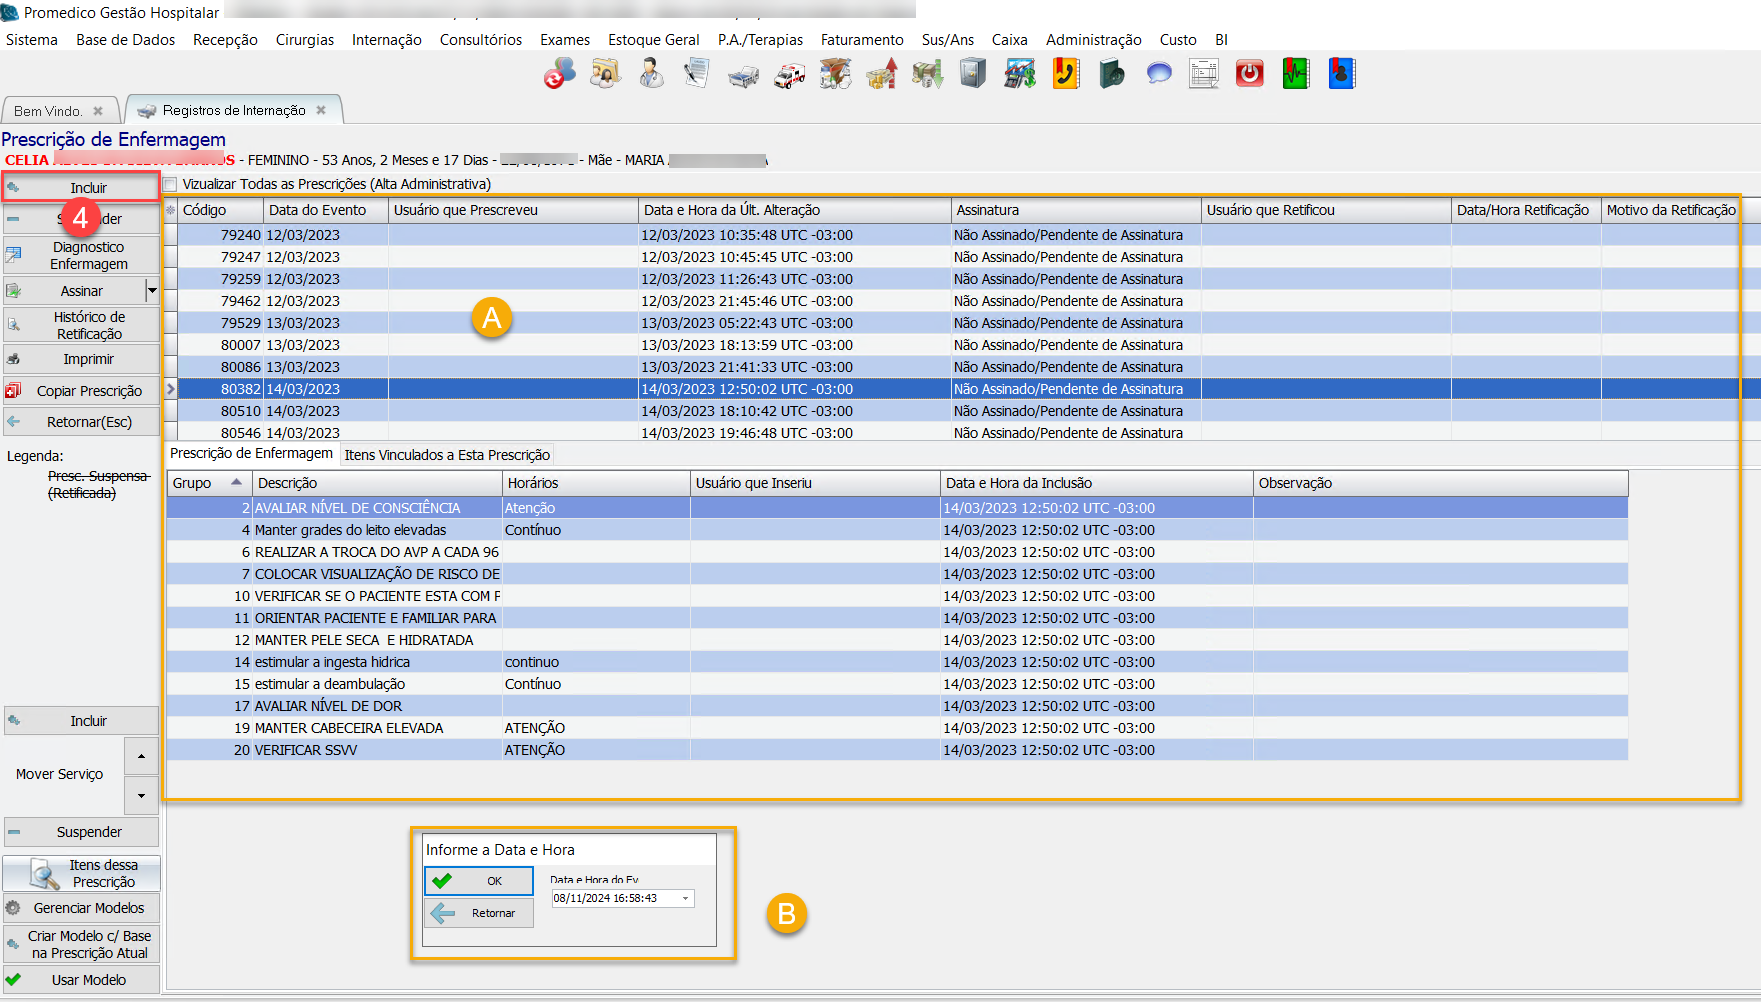Image resolution: width=1761 pixels, height=1002 pixels.
Task: Open the Faturamento menu
Action: [861, 40]
